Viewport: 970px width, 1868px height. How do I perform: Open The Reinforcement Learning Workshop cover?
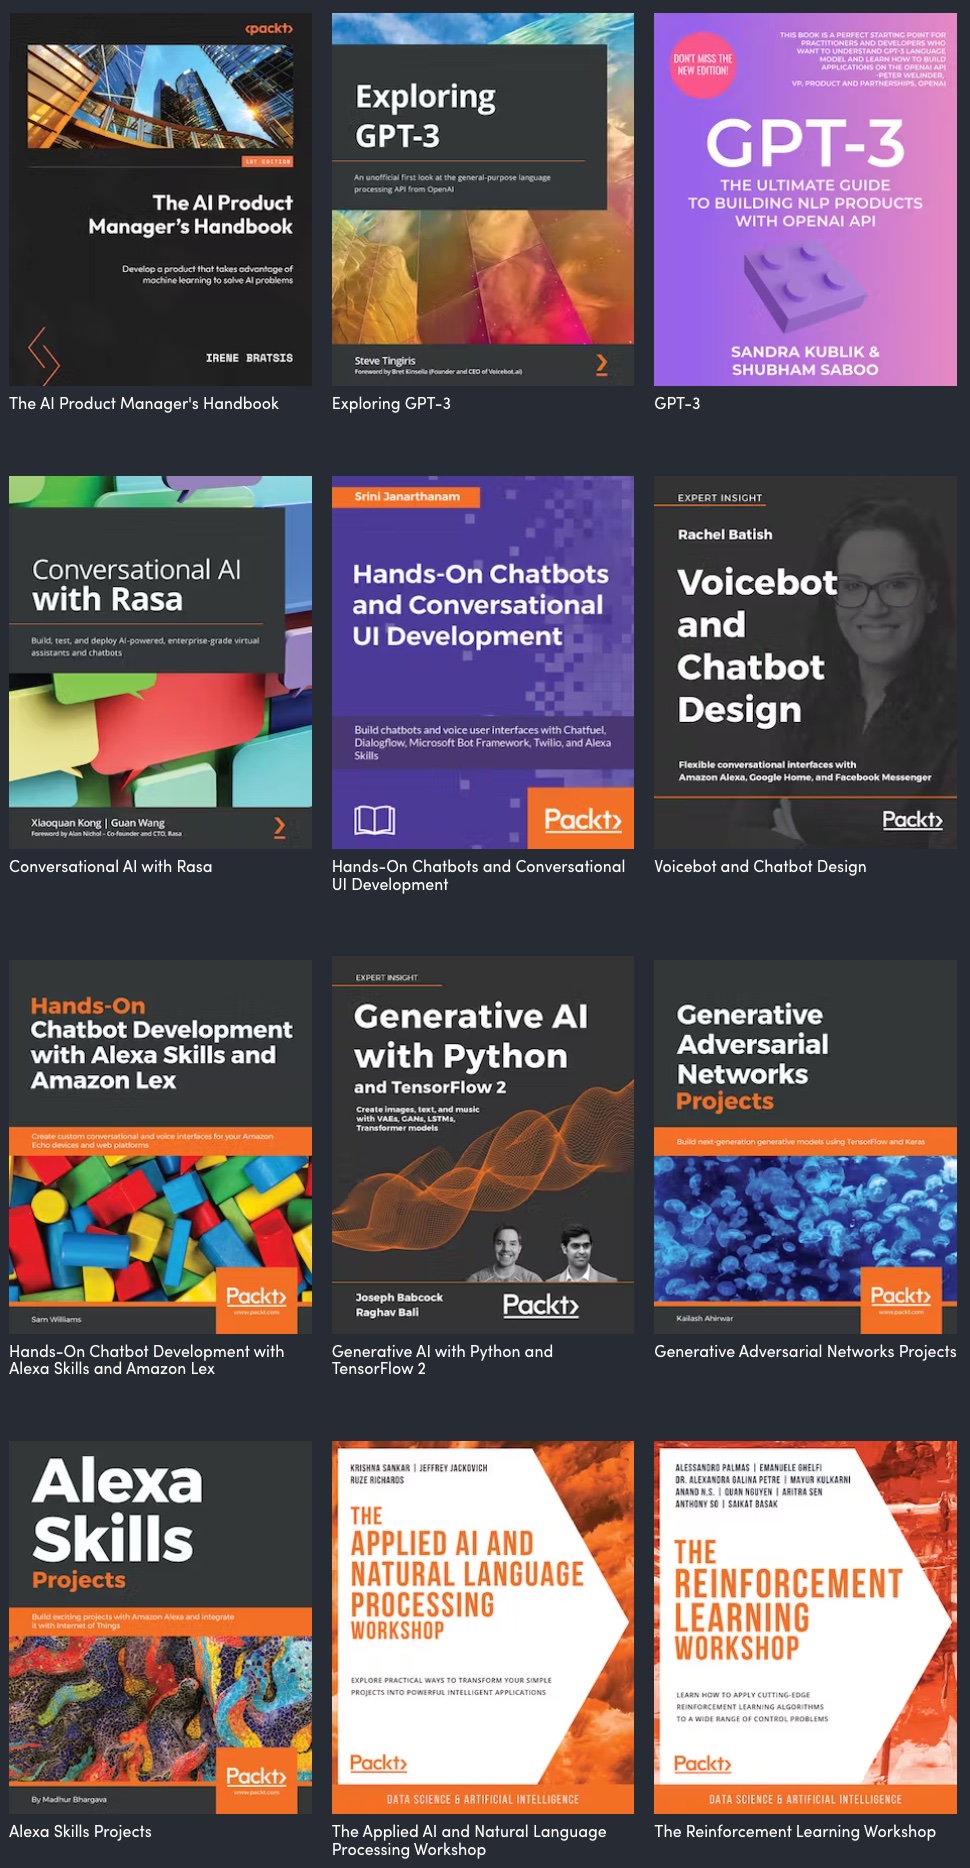805,1627
